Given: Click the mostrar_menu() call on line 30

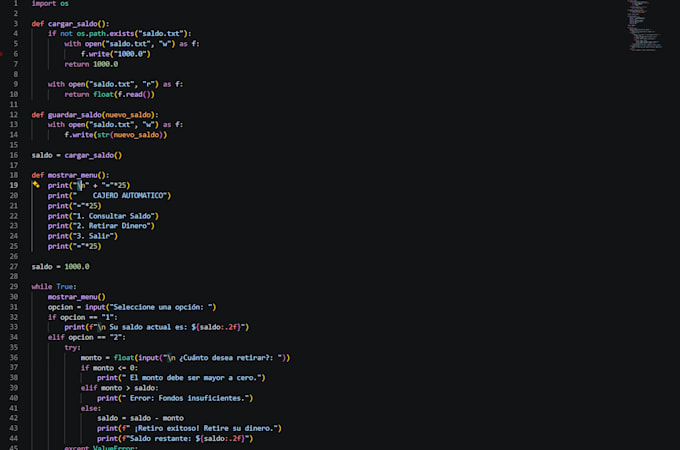Looking at the screenshot, I should [x=77, y=297].
